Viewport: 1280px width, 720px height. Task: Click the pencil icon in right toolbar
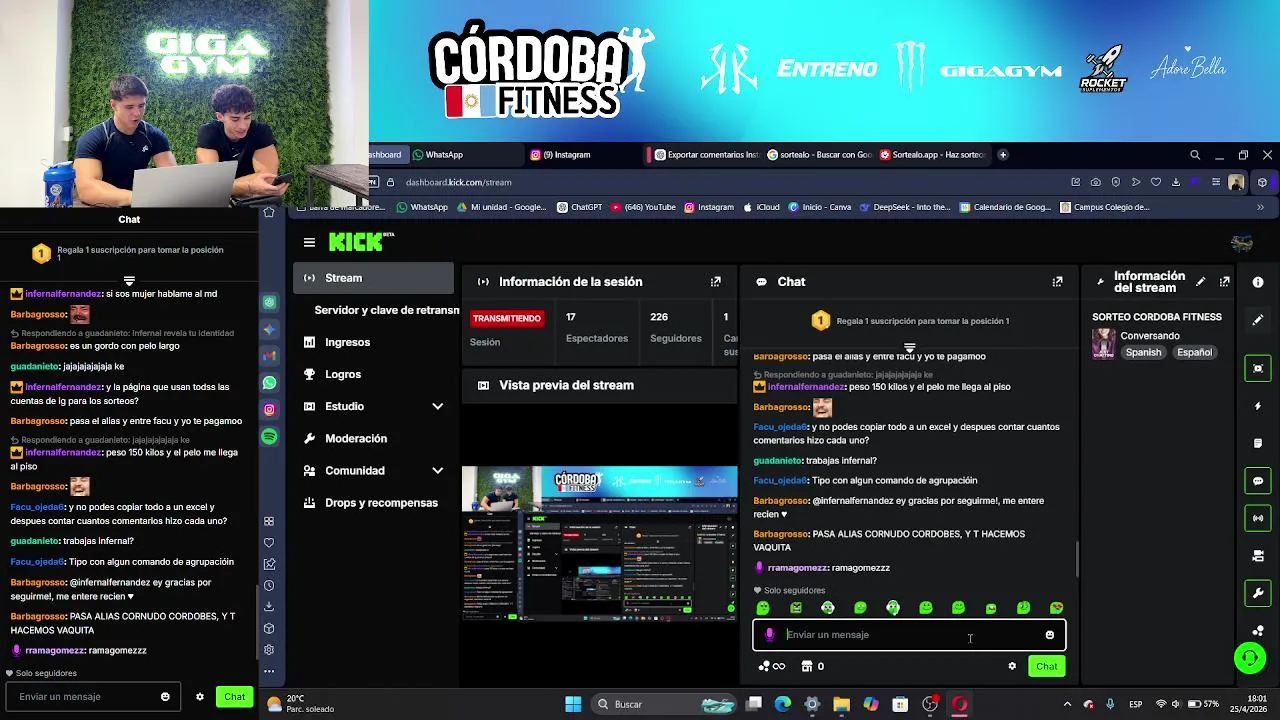[x=1258, y=320]
